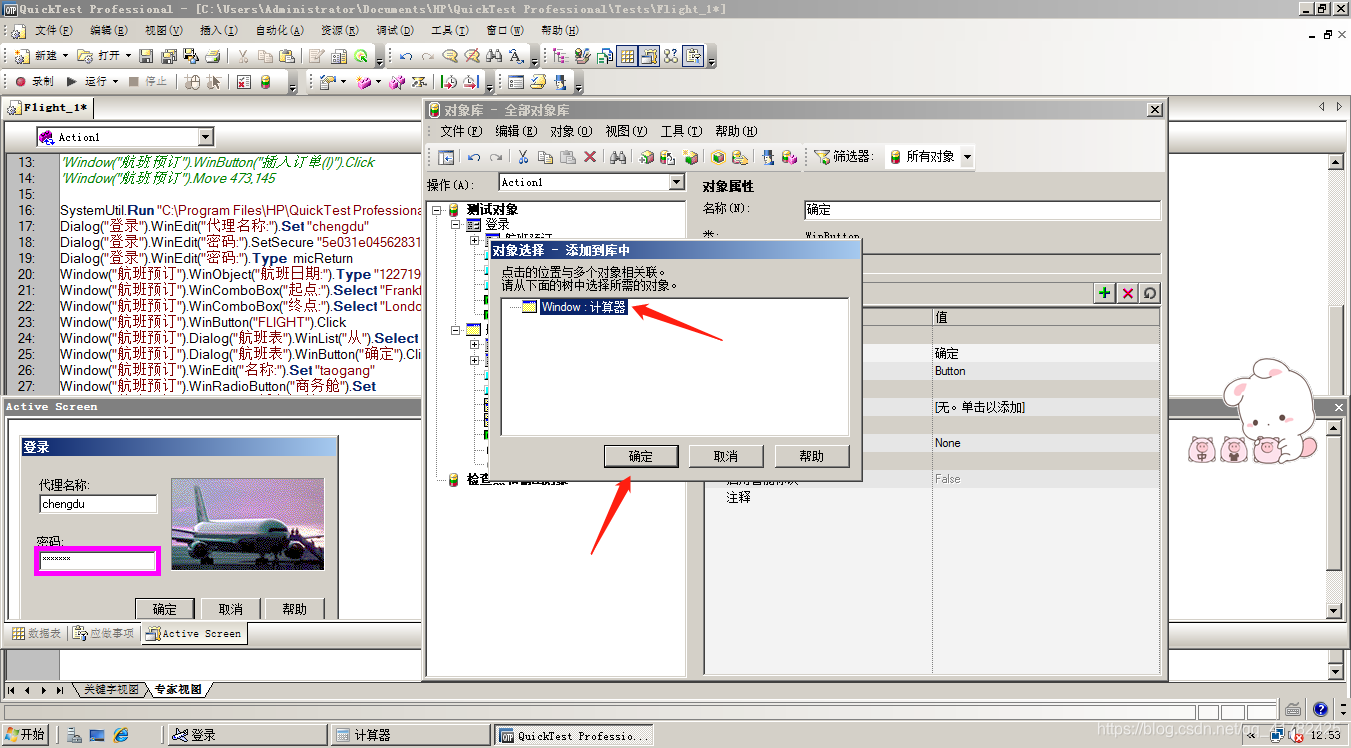Click the Cut icon in 对象库 toolbar
The image size is (1351, 748).
522,157
